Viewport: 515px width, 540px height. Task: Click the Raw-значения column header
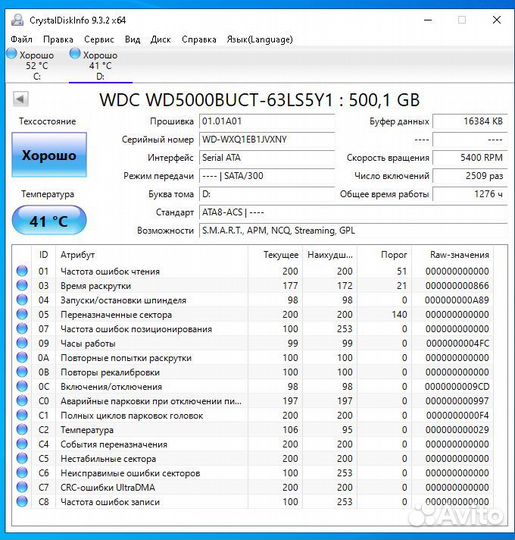453,255
